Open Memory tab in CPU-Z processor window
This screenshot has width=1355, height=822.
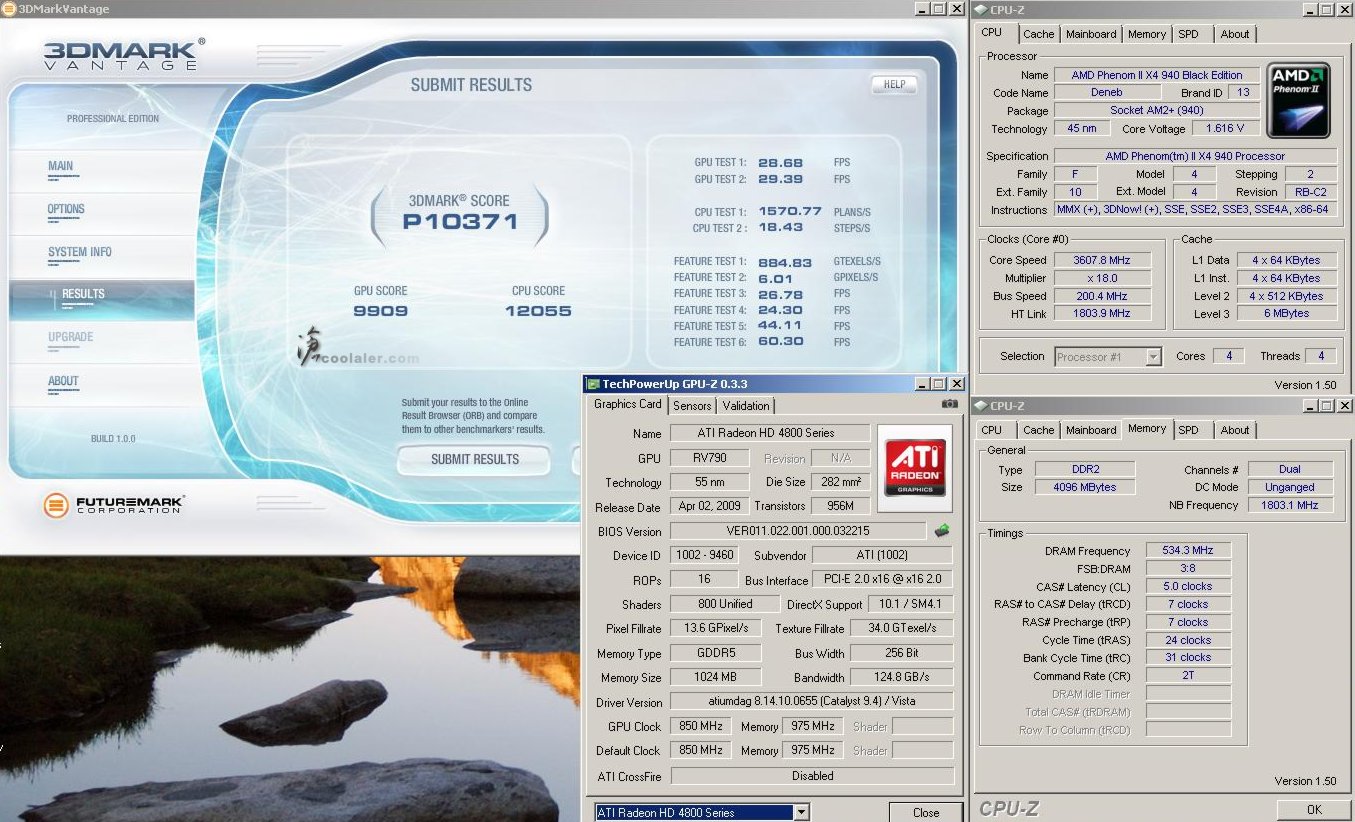point(1147,34)
